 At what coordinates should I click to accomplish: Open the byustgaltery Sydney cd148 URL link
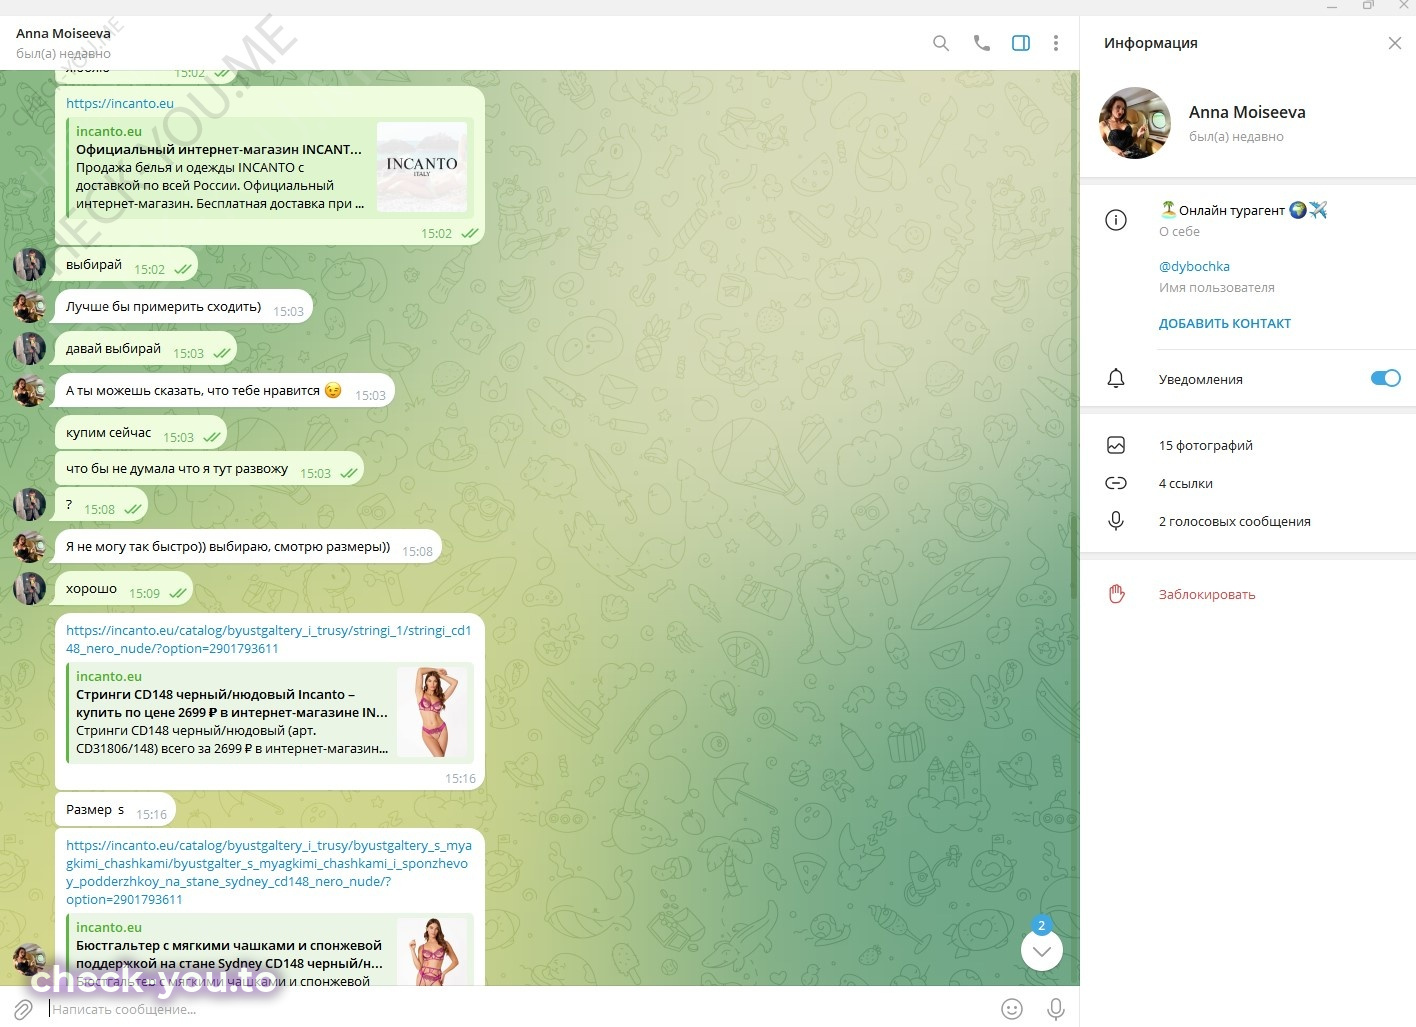pyautogui.click(x=268, y=872)
